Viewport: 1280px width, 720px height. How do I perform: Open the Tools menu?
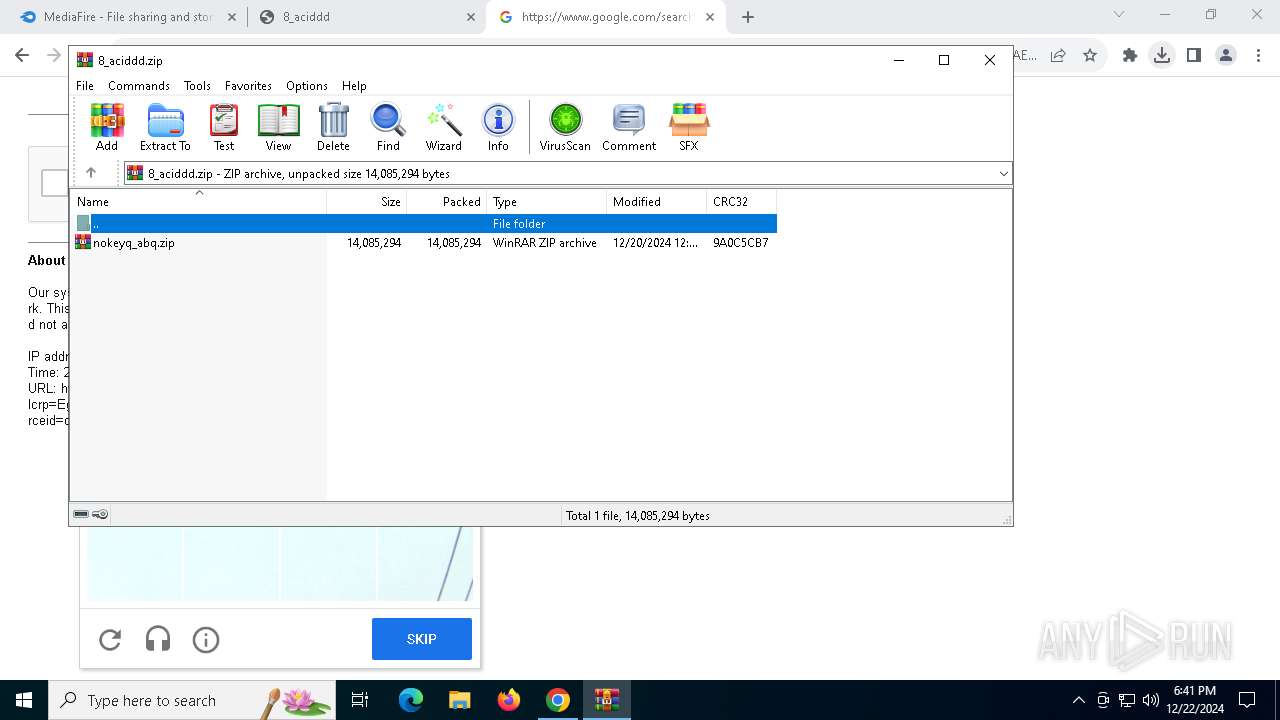click(x=197, y=86)
